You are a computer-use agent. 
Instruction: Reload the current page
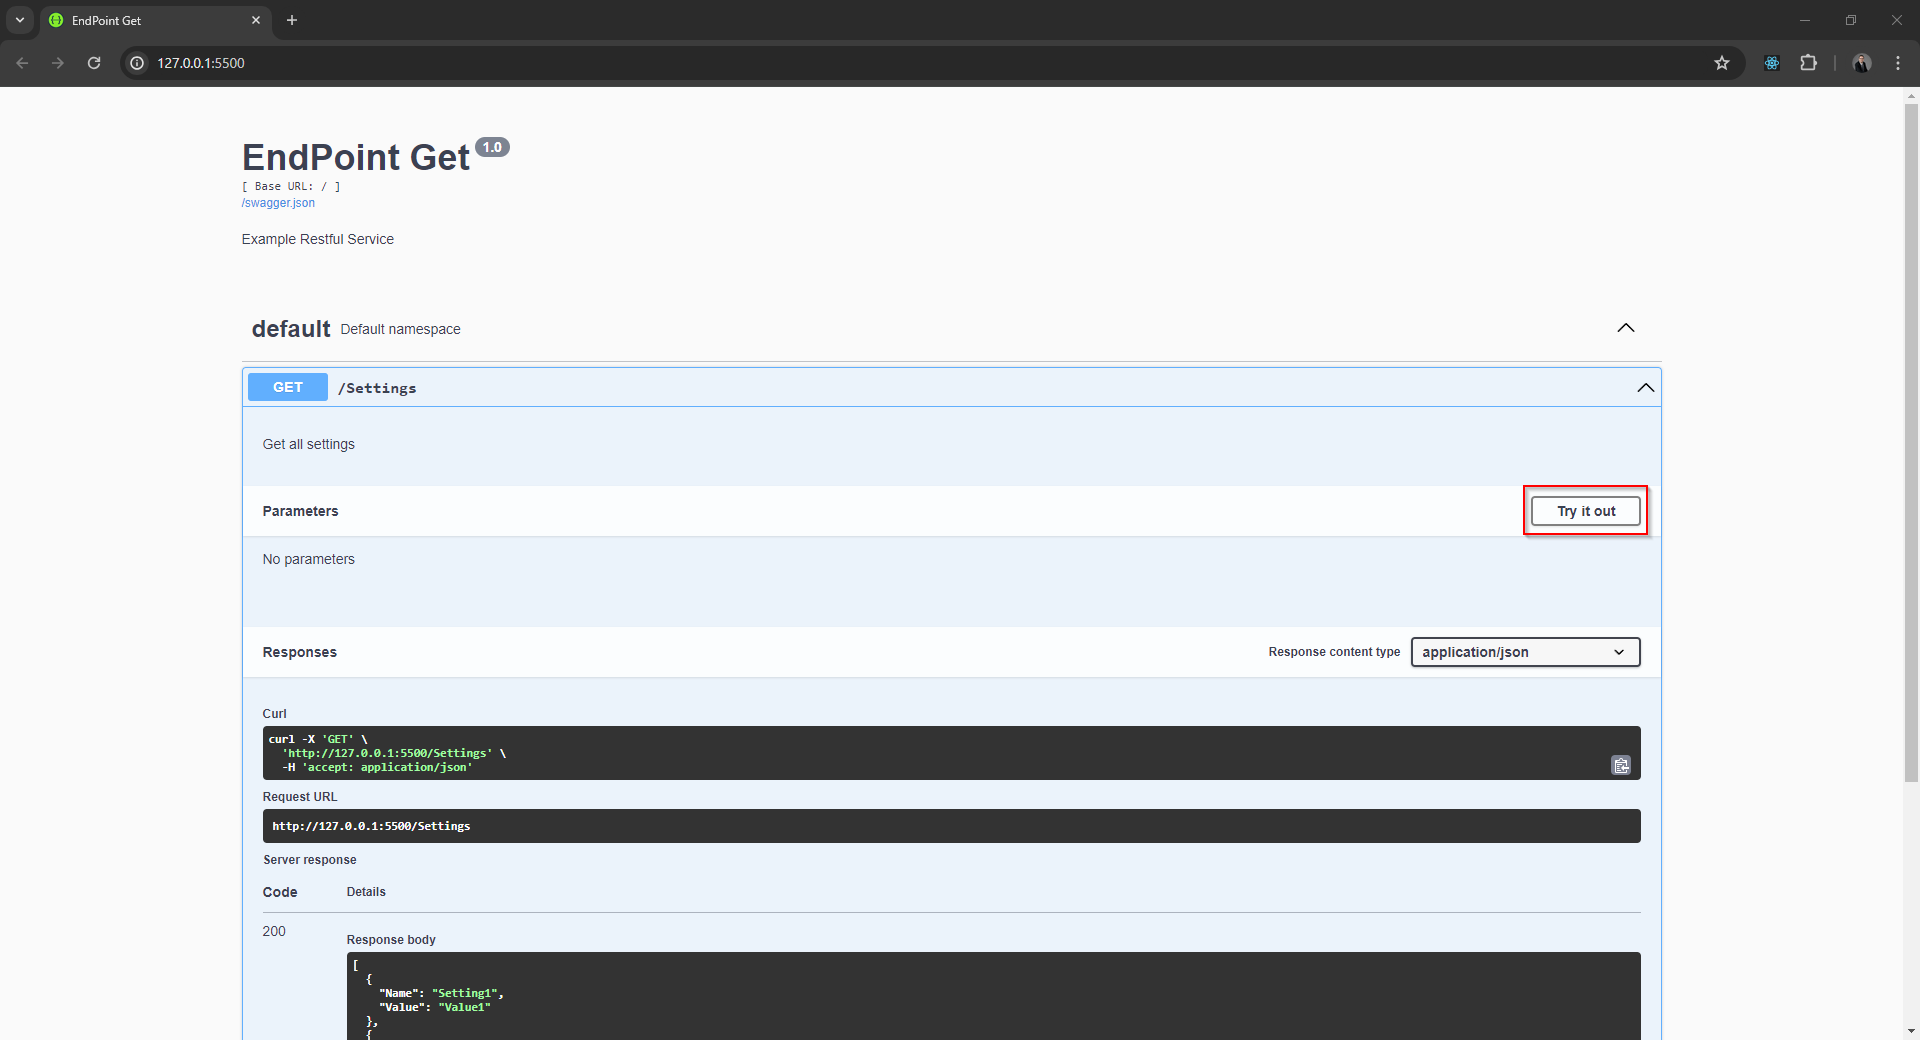94,63
